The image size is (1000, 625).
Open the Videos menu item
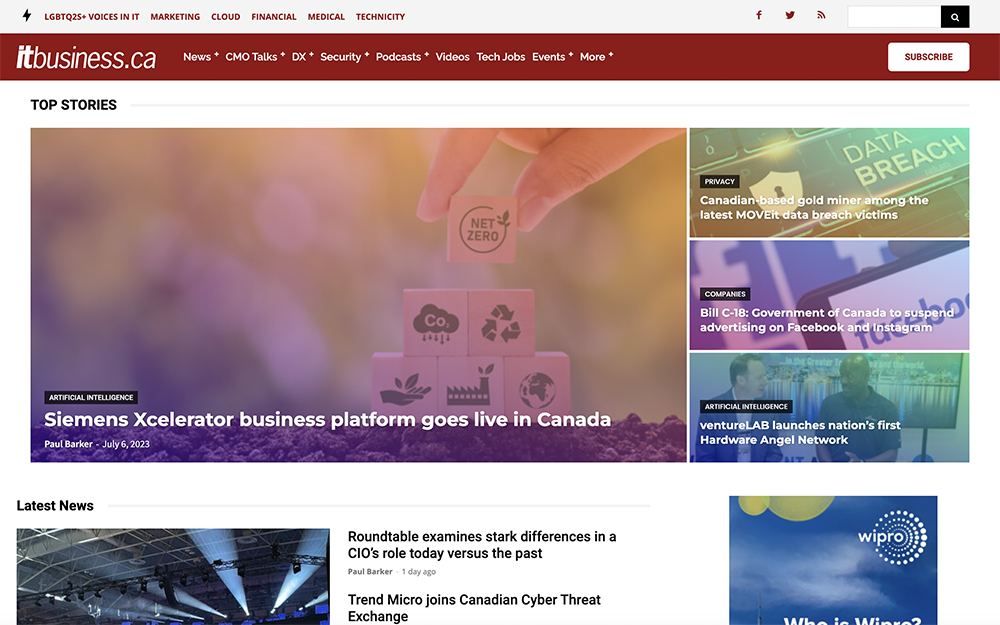pos(452,57)
